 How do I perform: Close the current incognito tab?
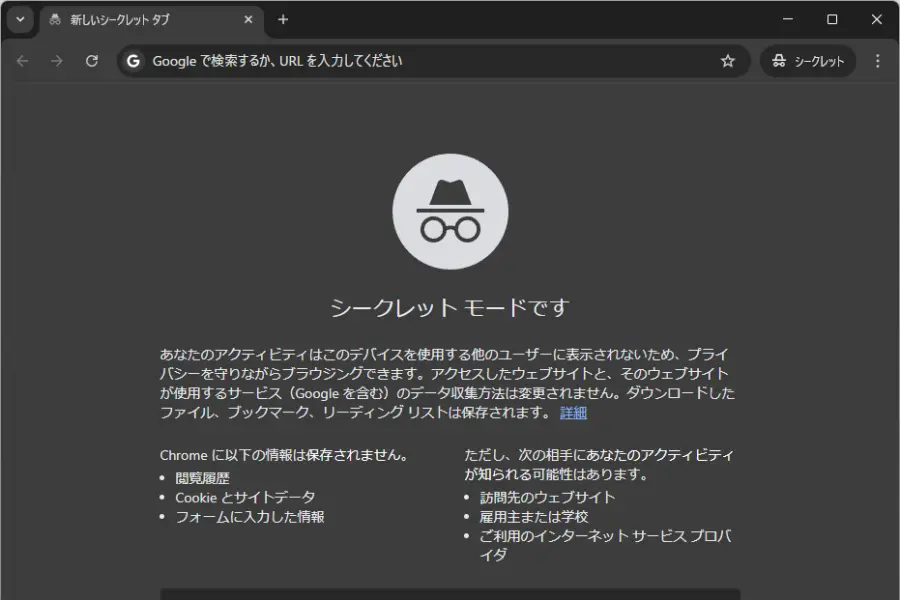pyautogui.click(x=248, y=19)
